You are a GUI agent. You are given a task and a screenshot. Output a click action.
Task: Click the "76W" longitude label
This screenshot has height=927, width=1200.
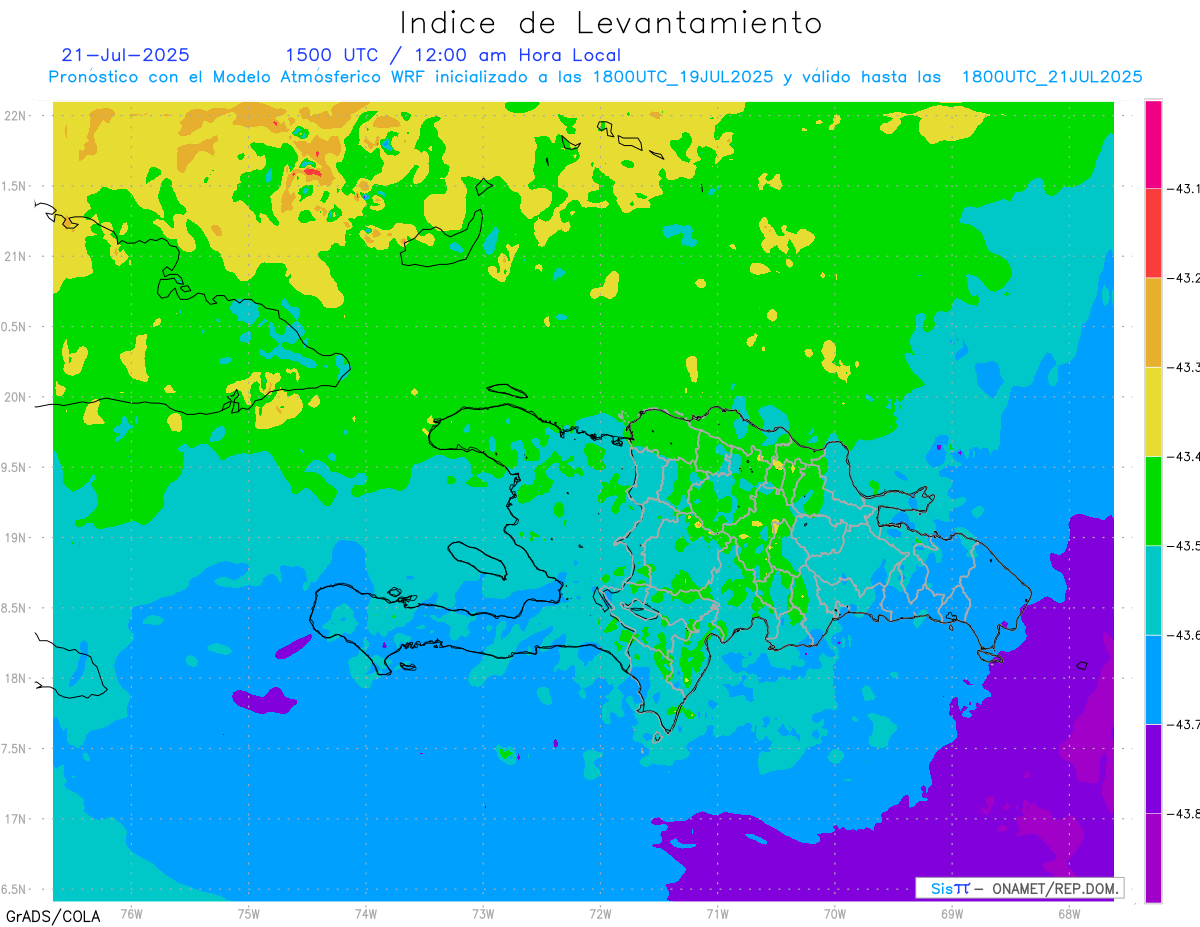[x=131, y=913]
